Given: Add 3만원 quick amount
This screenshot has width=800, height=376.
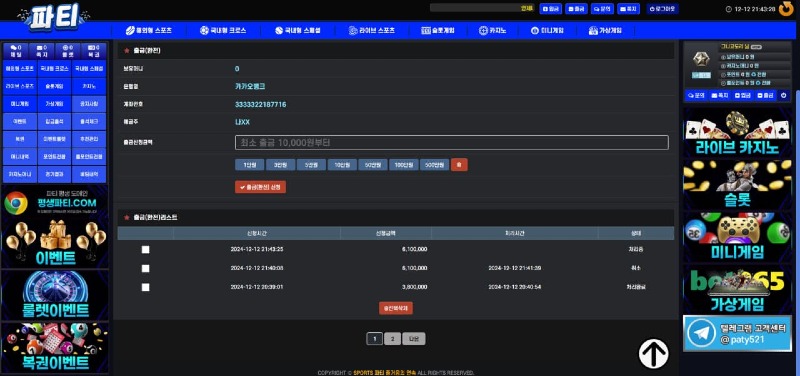Looking at the screenshot, I should pyautogui.click(x=280, y=165).
